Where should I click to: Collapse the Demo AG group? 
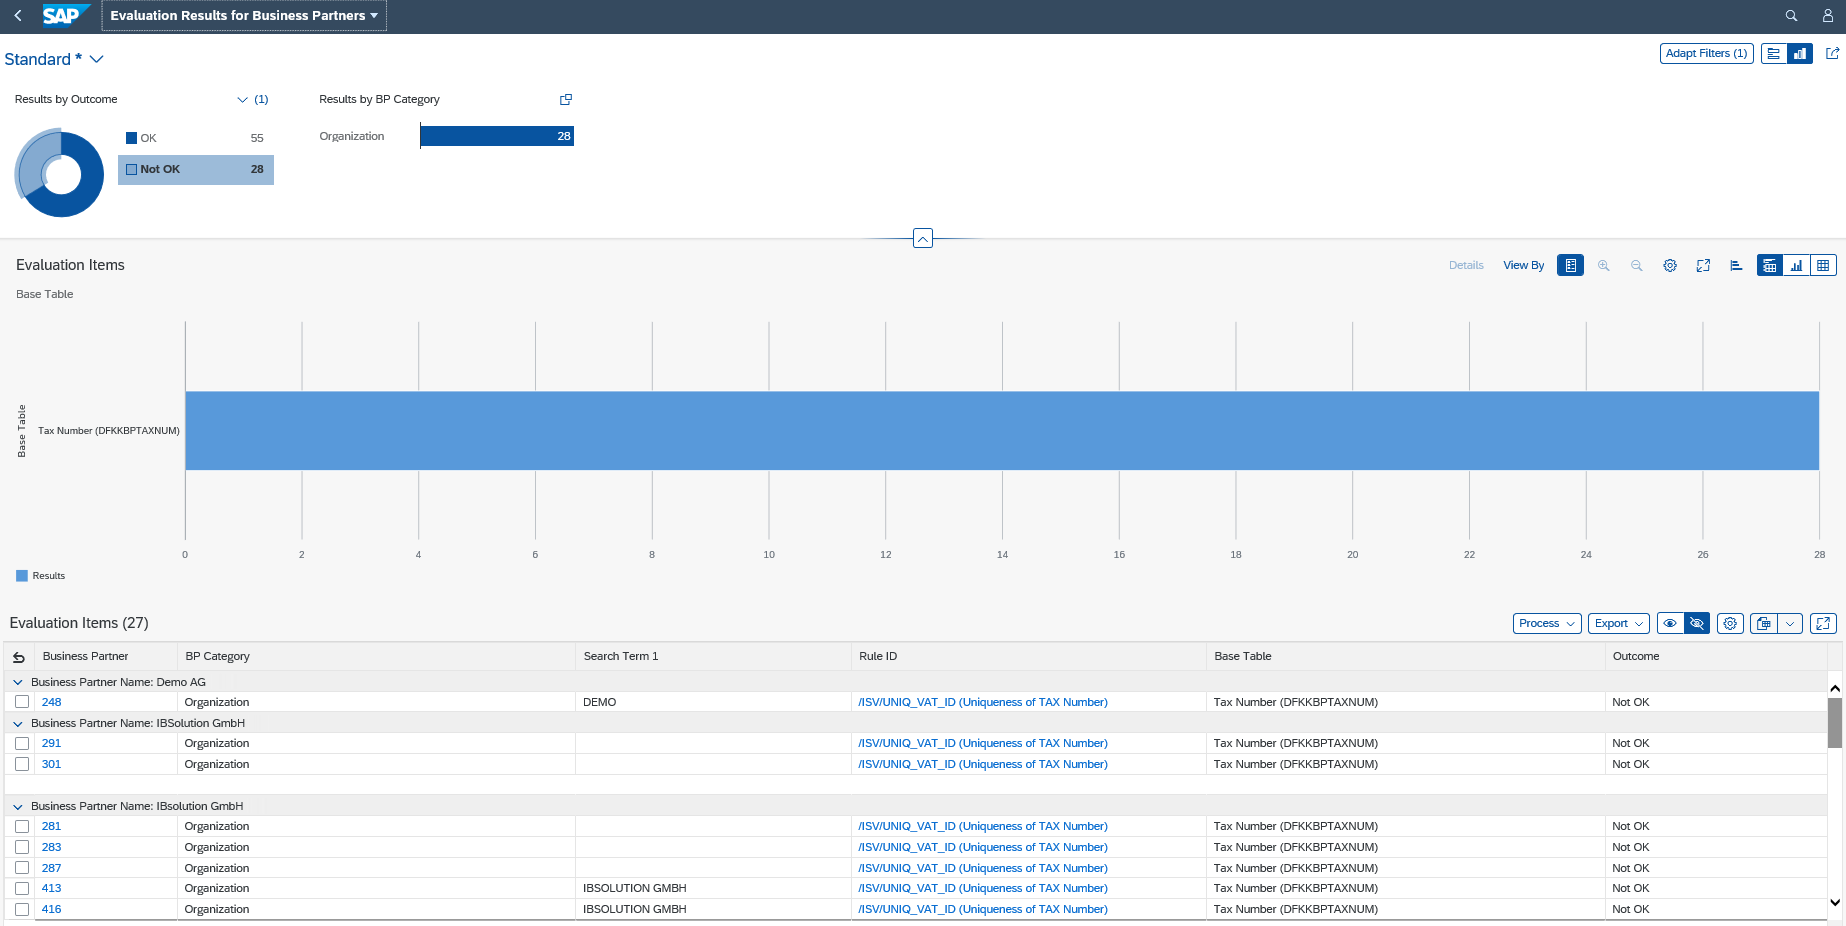tap(17, 681)
